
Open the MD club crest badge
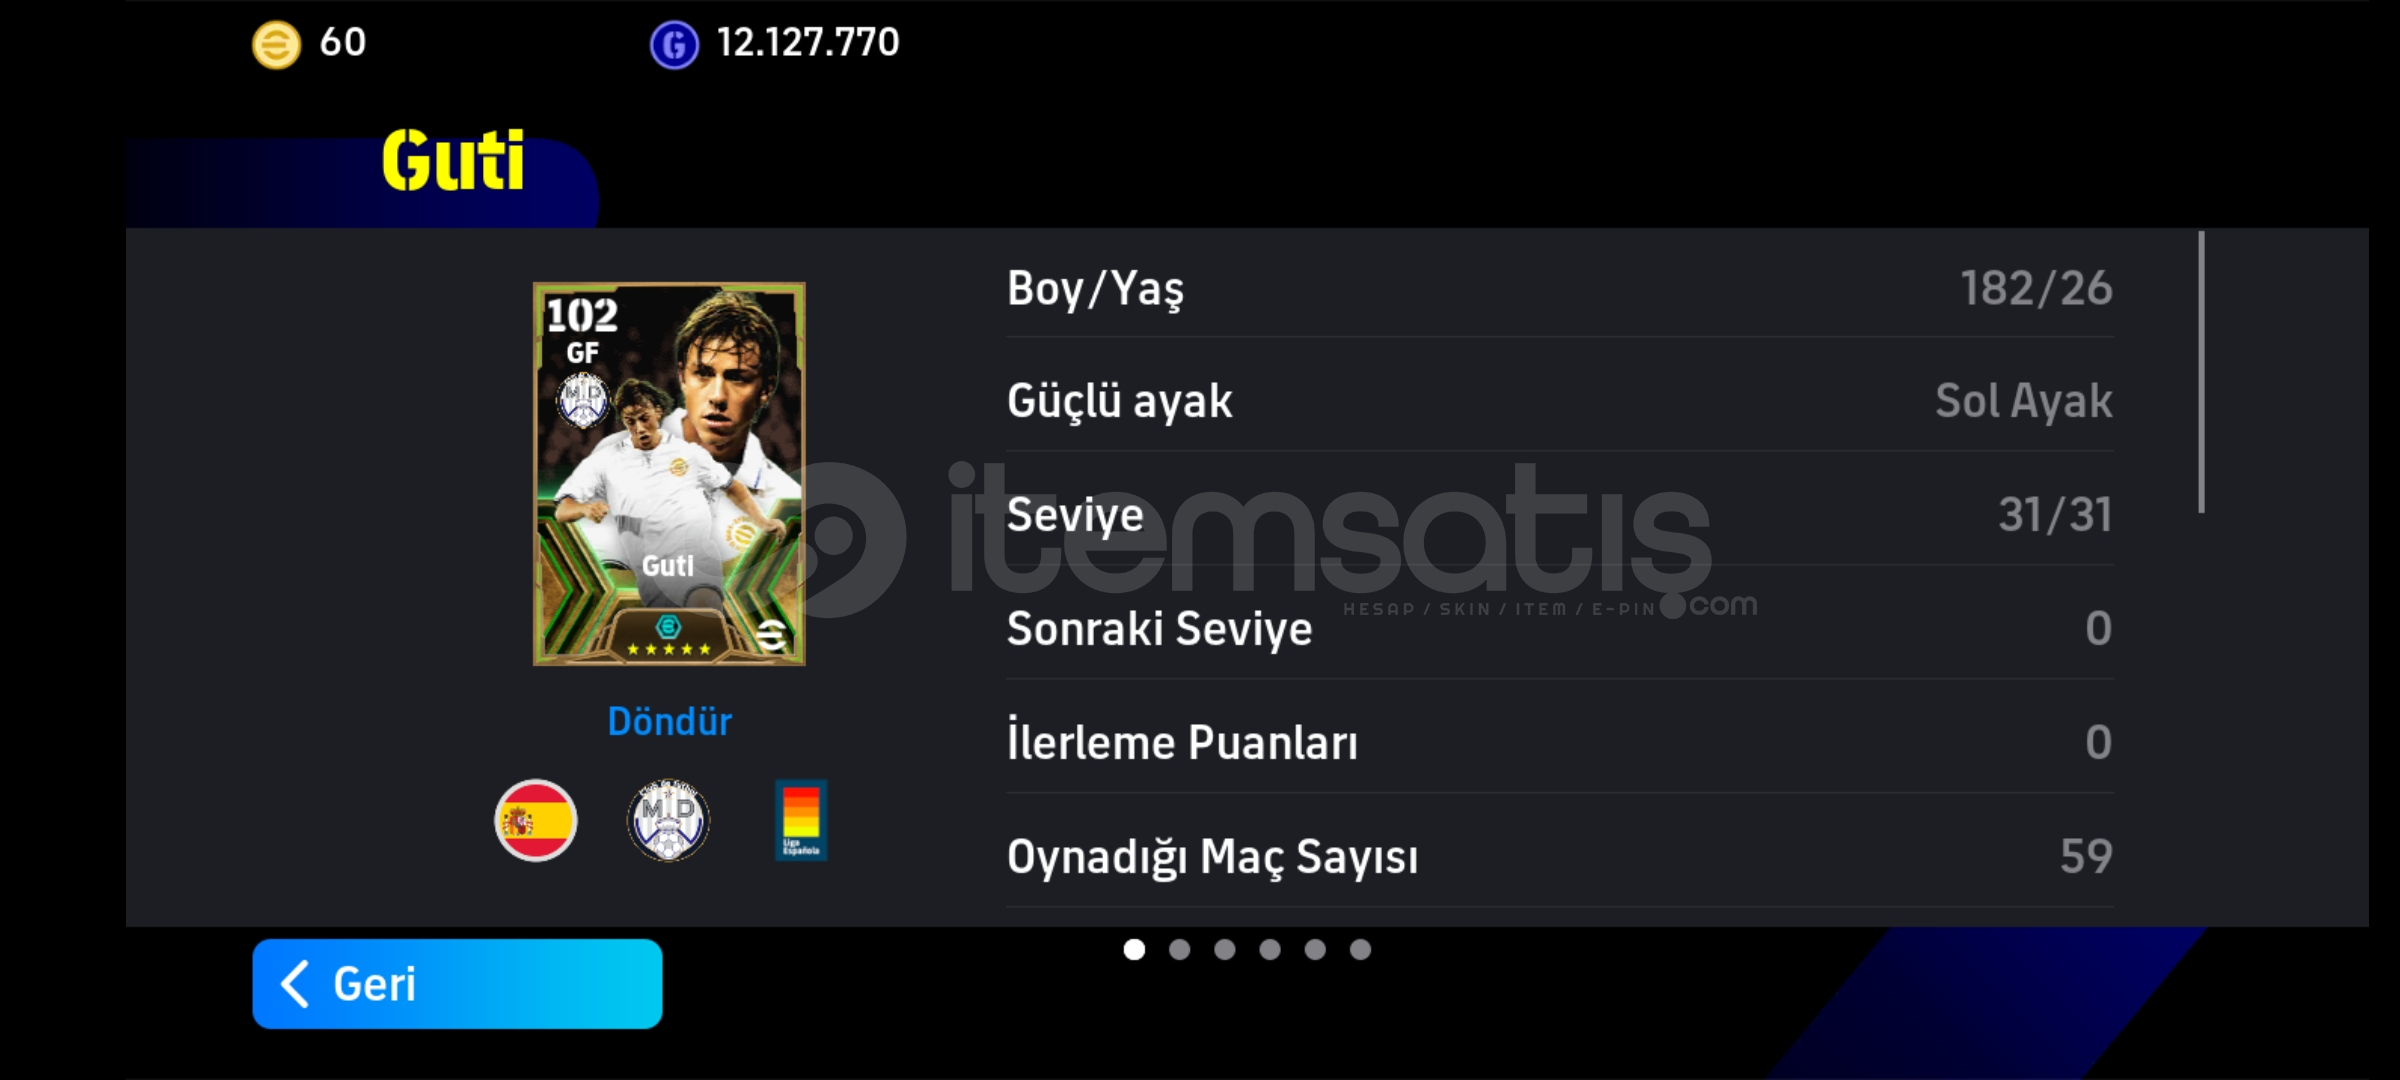(668, 820)
